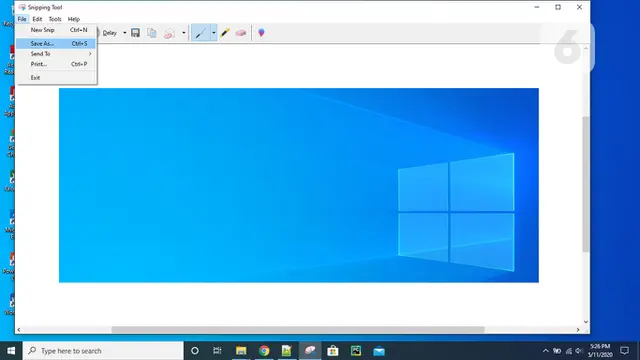Choose New Snip in File menu

point(56,30)
